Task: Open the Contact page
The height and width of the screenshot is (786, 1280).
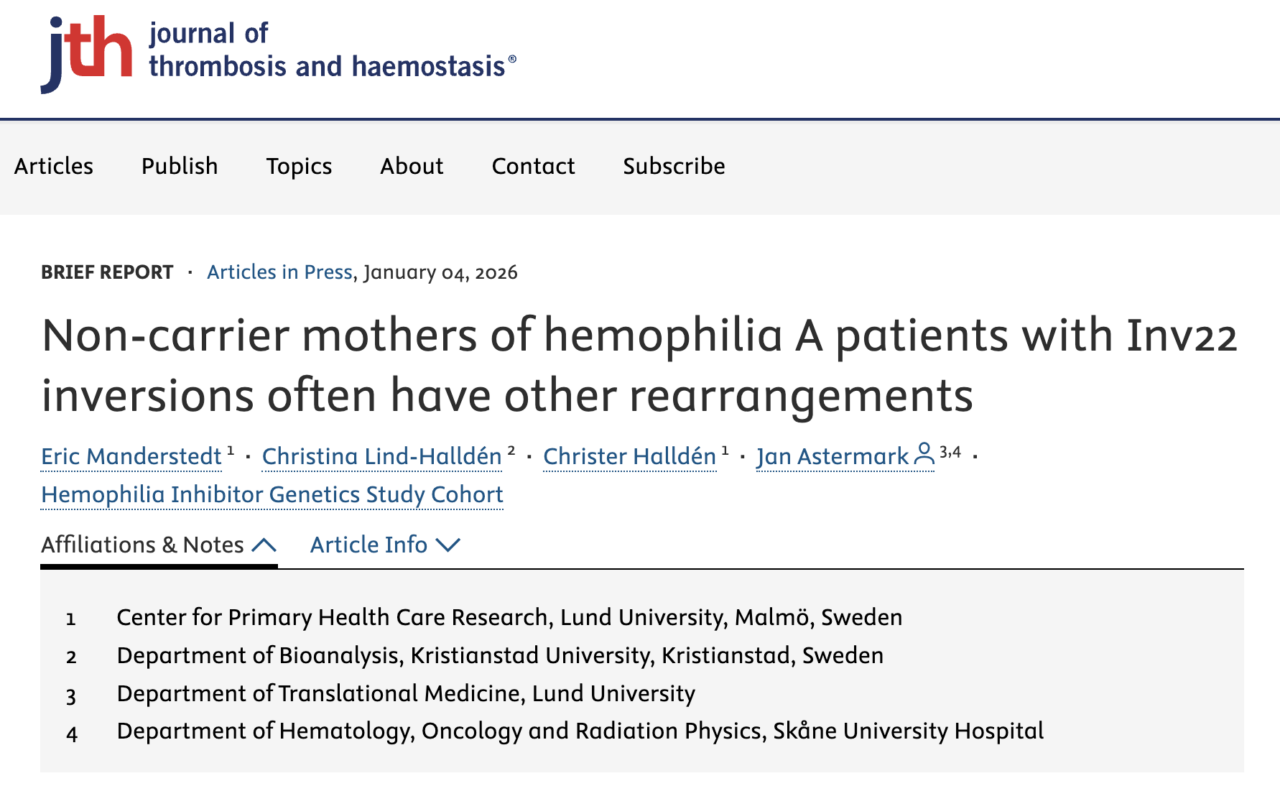Action: pos(533,166)
